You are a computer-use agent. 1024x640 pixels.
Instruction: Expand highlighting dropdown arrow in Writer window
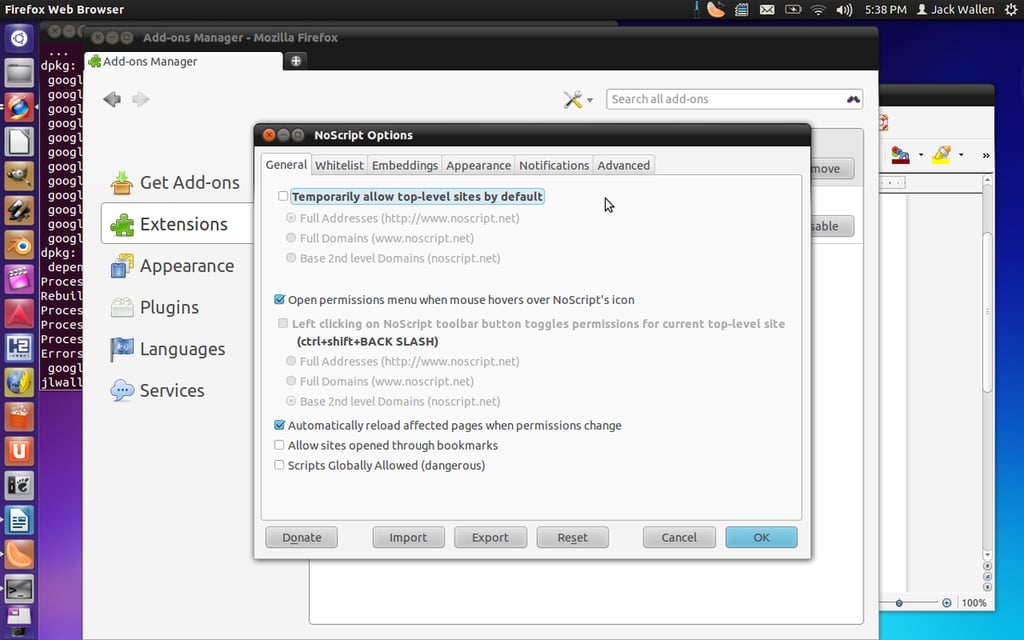point(961,155)
